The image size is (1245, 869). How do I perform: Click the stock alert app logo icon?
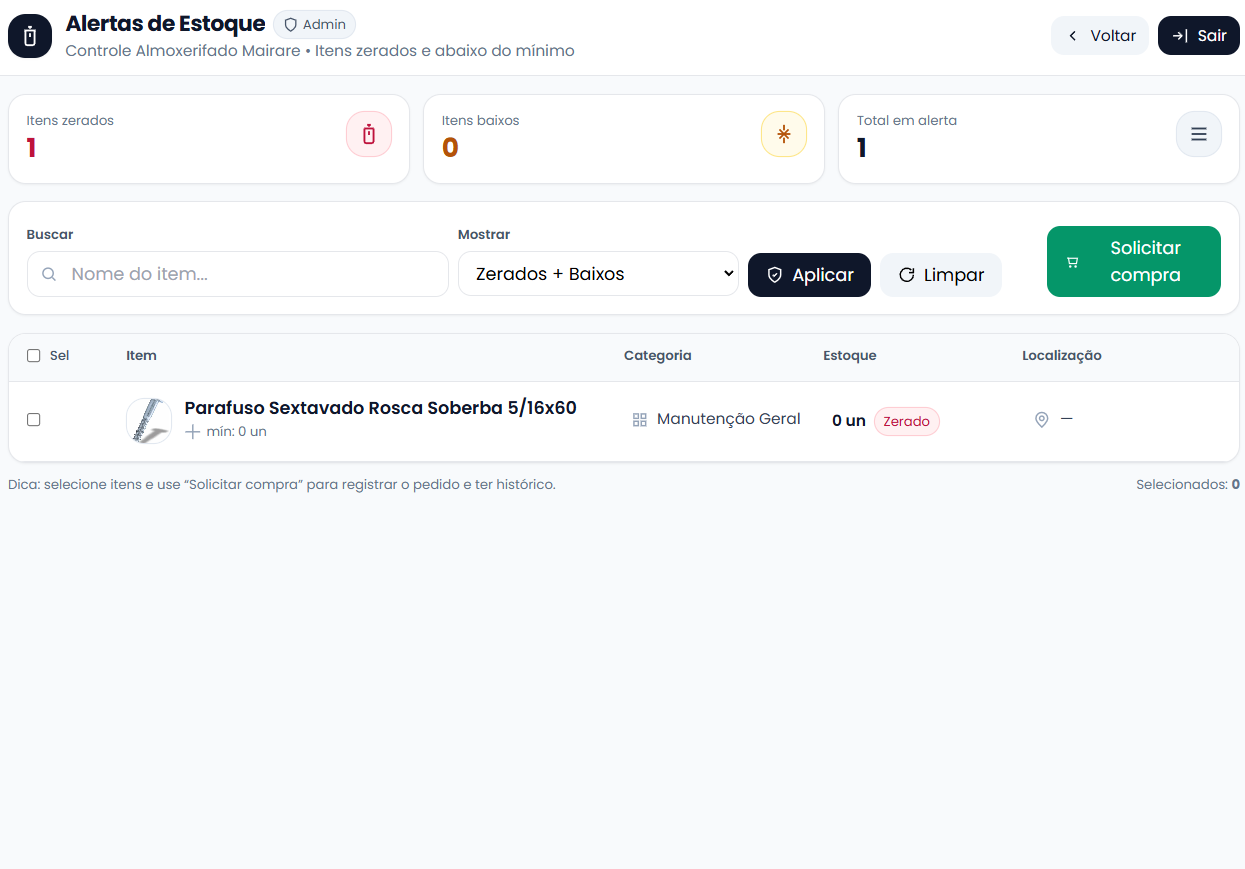[x=30, y=36]
